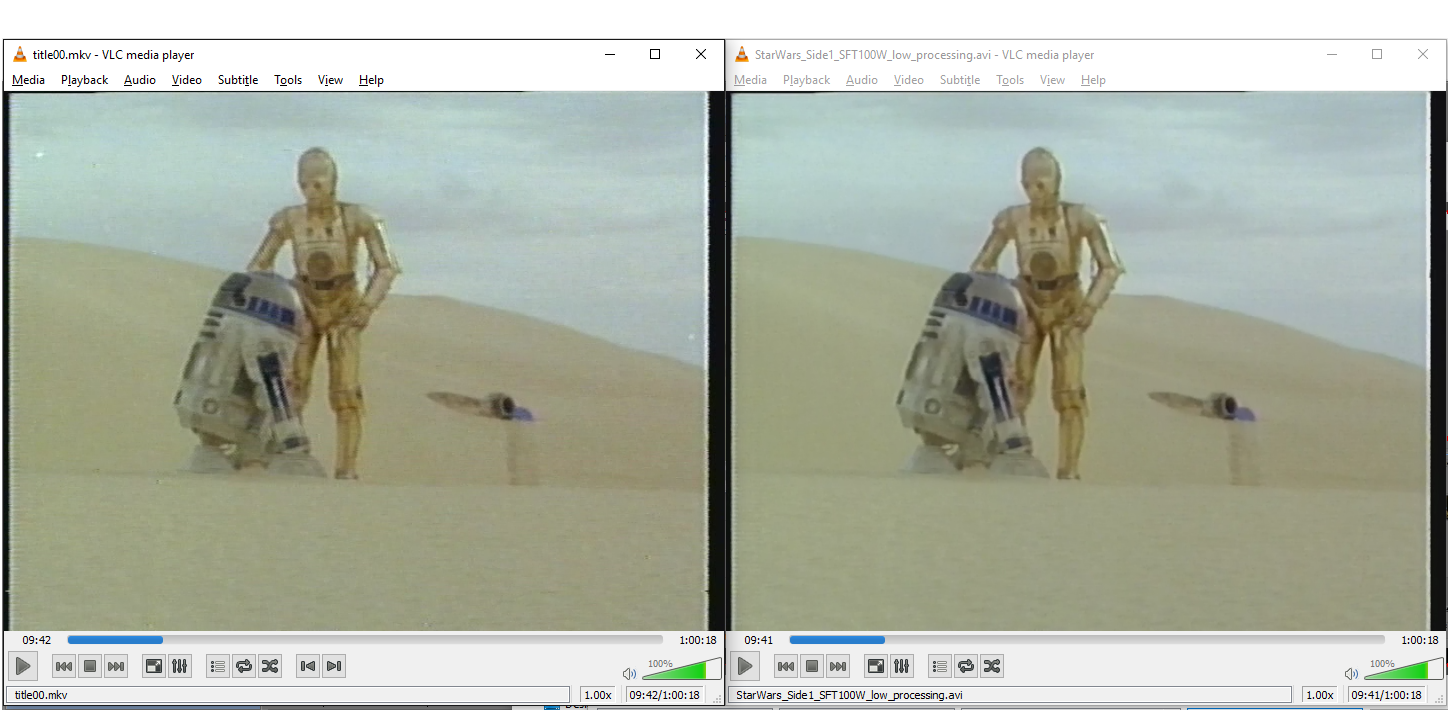Open Video menu in title00.mkv window
1448x710 pixels.
click(187, 80)
